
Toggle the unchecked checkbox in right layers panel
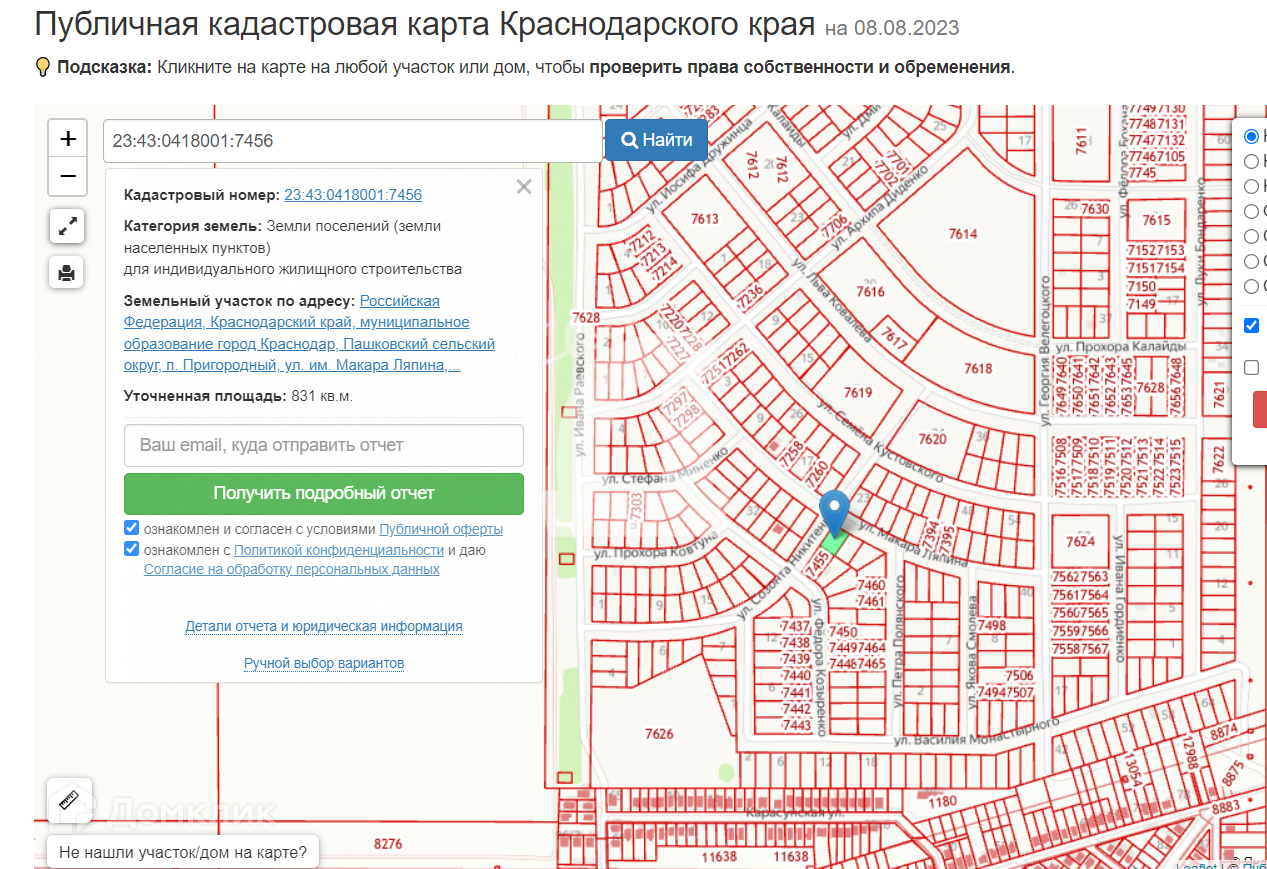pyautogui.click(x=1251, y=367)
